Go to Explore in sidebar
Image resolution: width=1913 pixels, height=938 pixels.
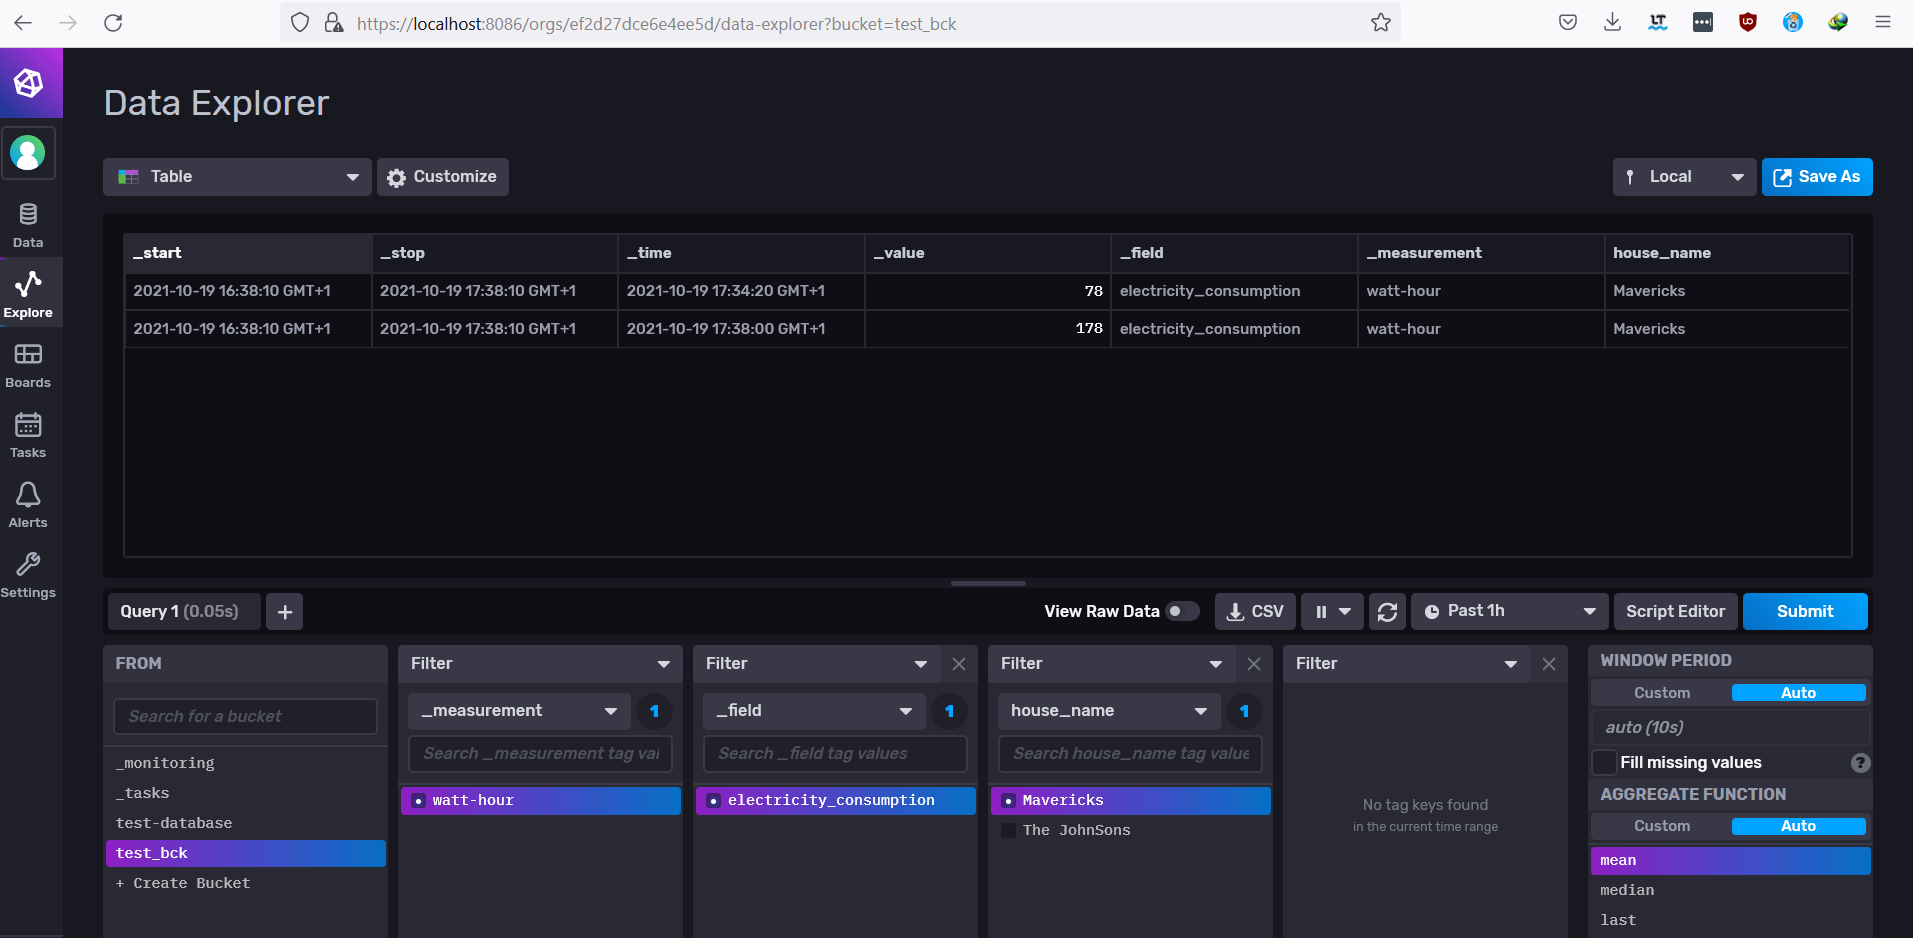(x=28, y=294)
